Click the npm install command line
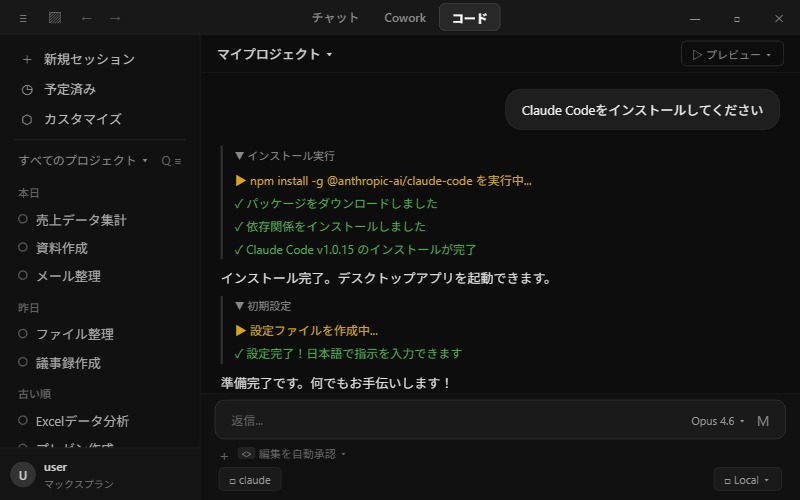This screenshot has height=500, width=800. [383, 181]
